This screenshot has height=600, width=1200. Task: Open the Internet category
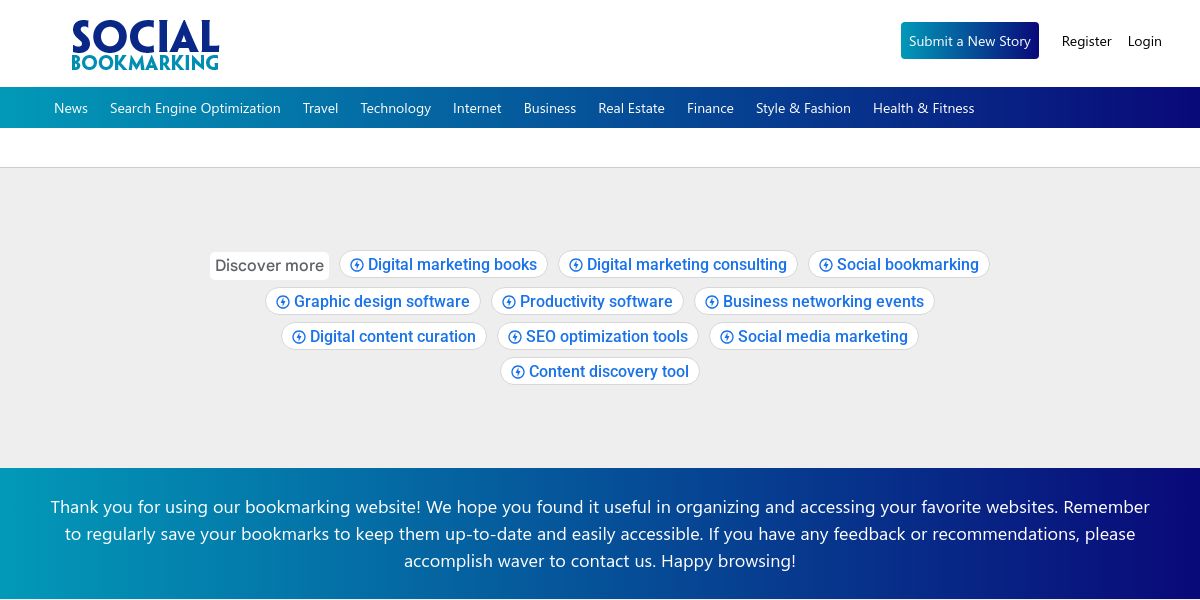click(x=477, y=108)
